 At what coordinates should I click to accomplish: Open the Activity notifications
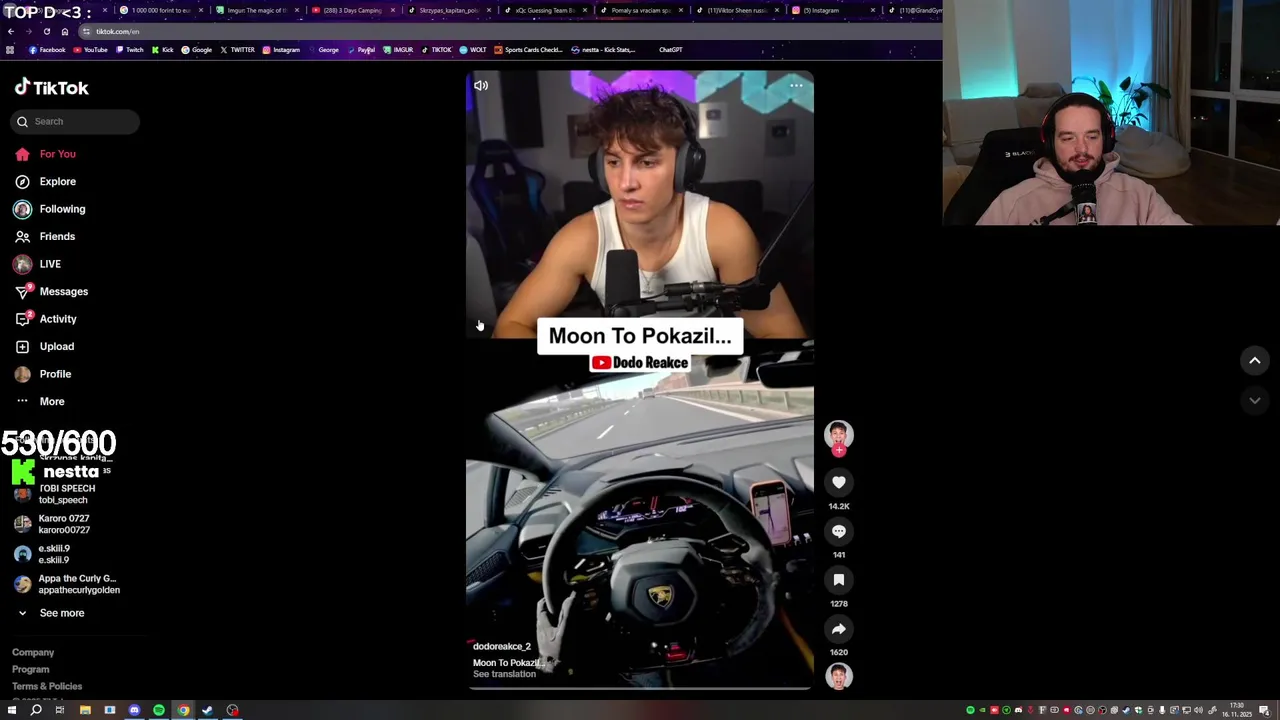(58, 319)
